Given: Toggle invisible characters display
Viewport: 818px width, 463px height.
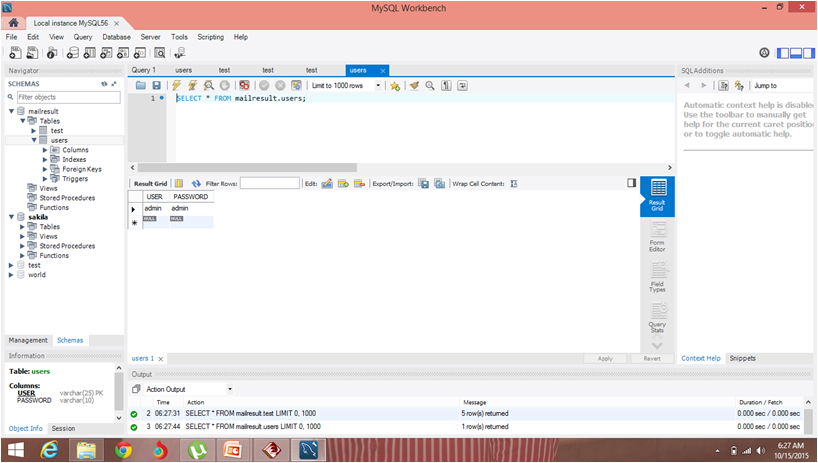Looking at the screenshot, I should [x=446, y=86].
